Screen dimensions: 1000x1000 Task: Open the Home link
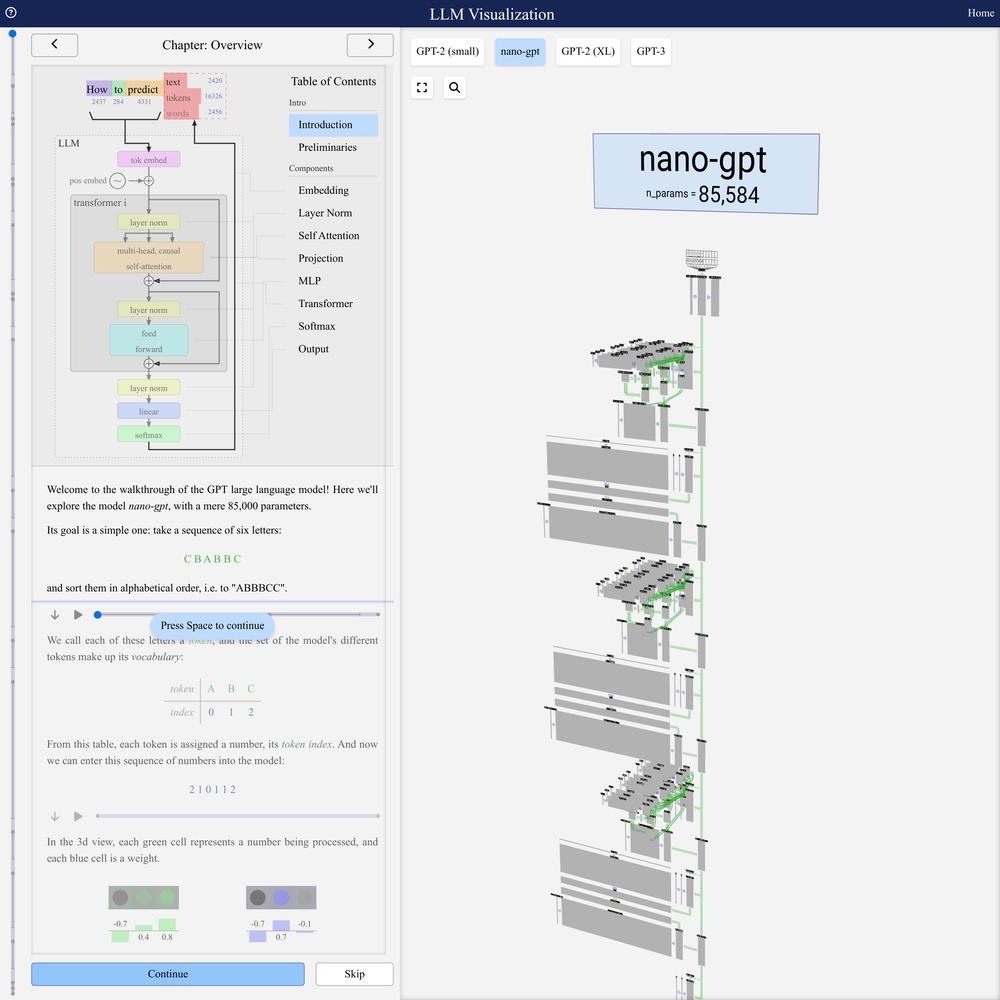coord(980,13)
